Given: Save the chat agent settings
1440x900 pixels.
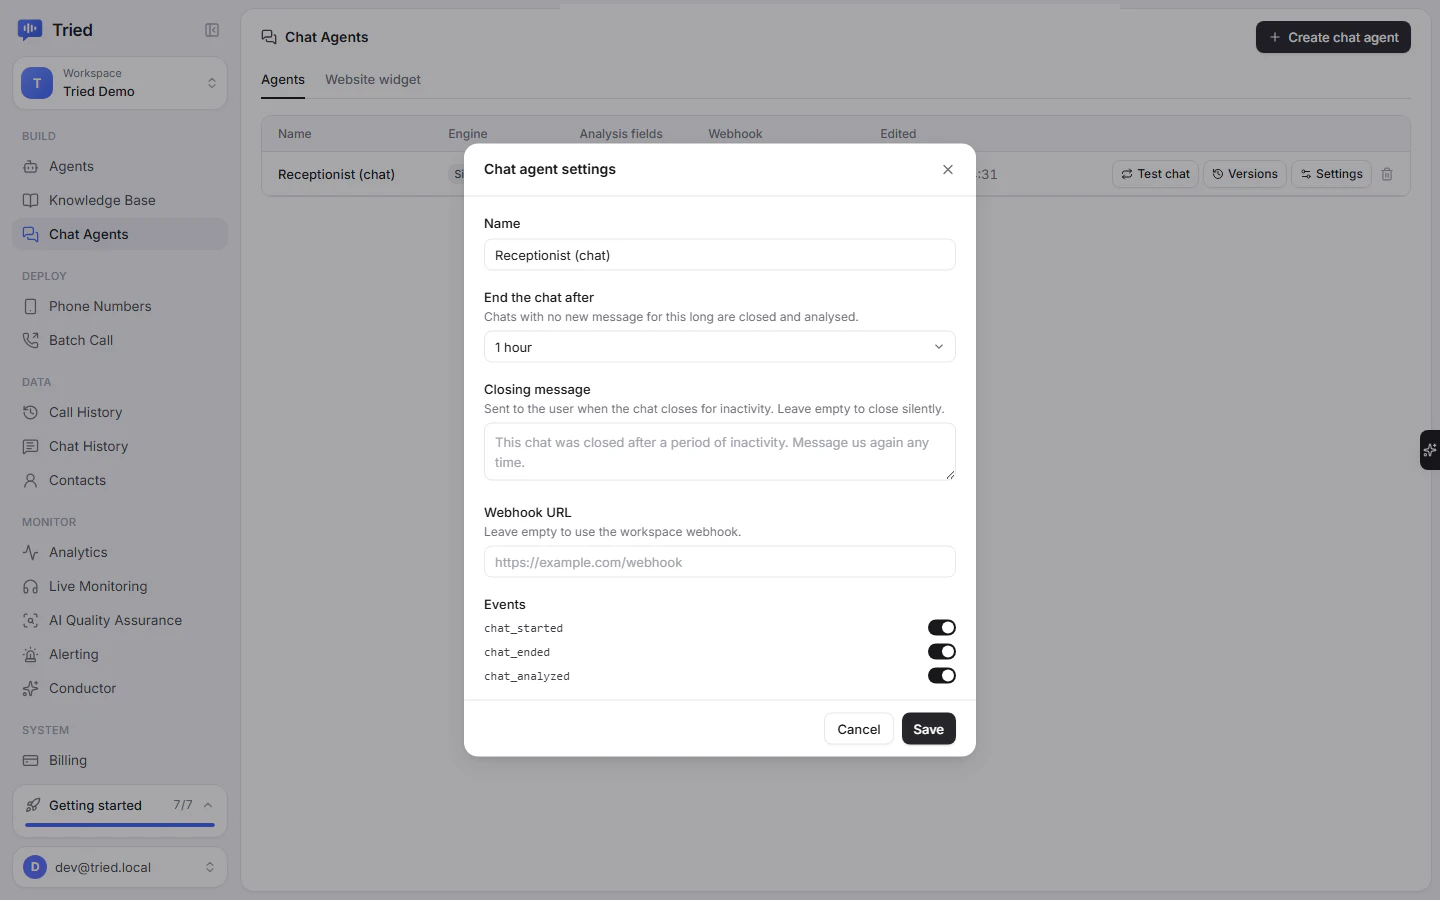Looking at the screenshot, I should coord(929,729).
